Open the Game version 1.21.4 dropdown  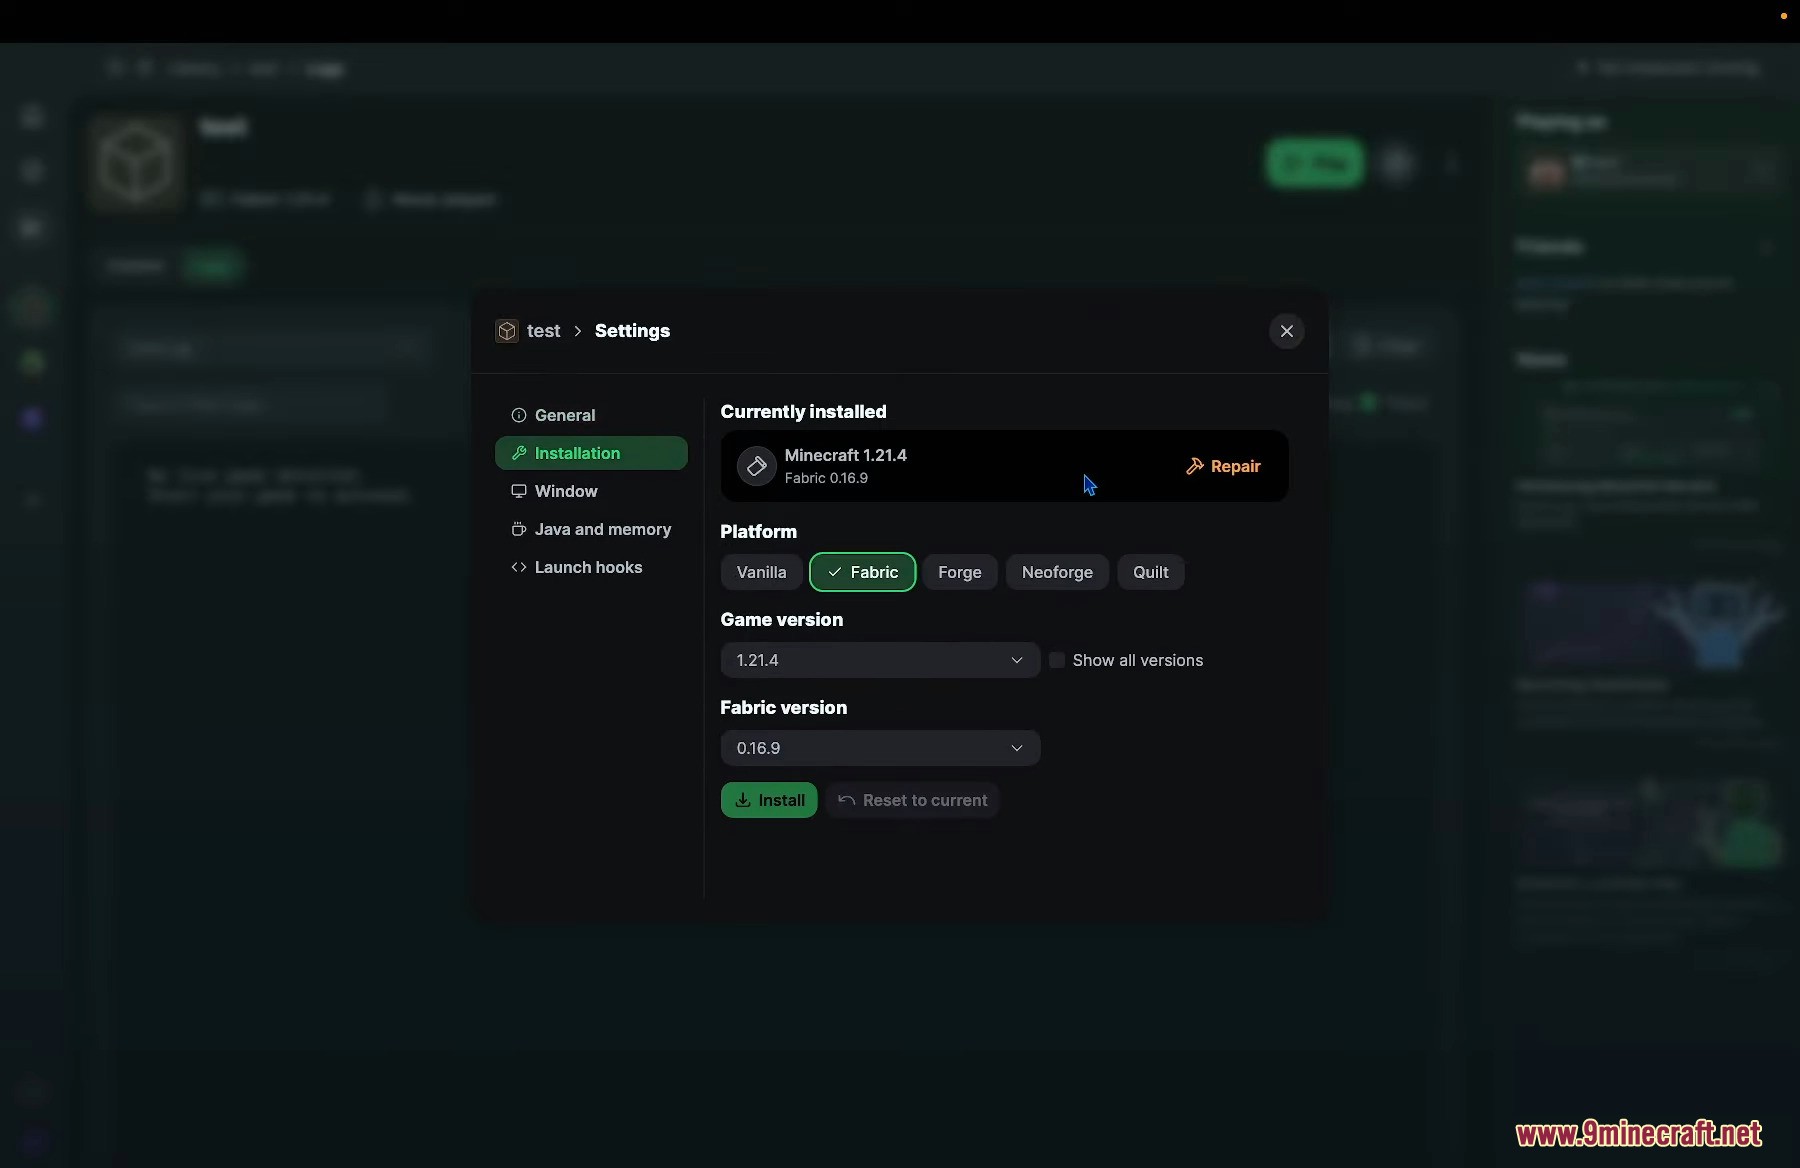(x=880, y=660)
